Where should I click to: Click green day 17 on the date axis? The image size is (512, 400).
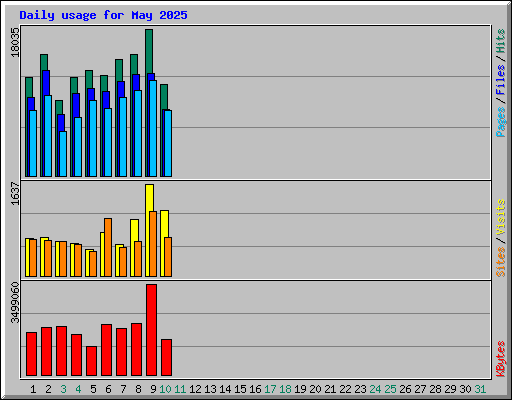(270, 389)
